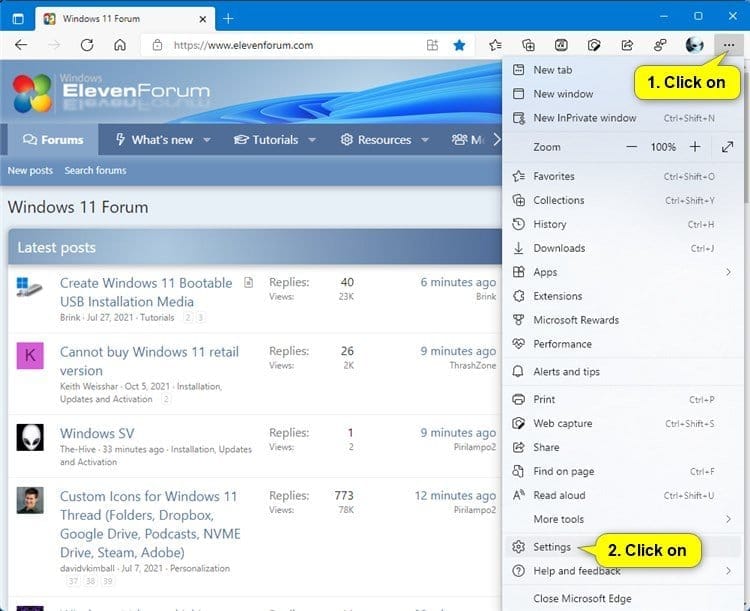The width and height of the screenshot is (750, 611).
Task: Click the purple K avatar
Action: (30, 355)
